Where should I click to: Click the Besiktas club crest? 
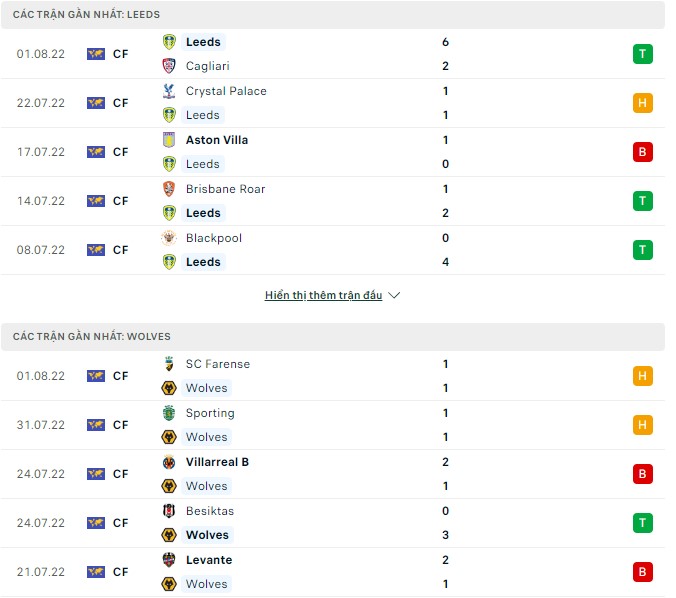click(x=169, y=511)
